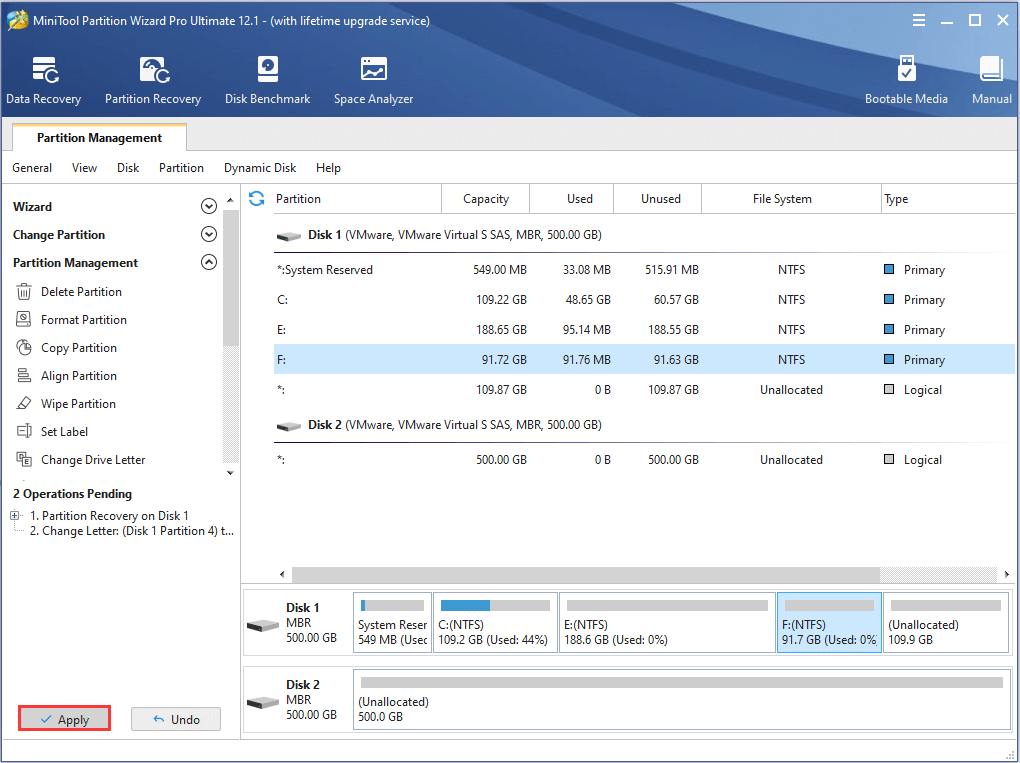The image size is (1020, 763).
Task: Click the partition list scroll right arrow
Action: pyautogui.click(x=1006, y=574)
